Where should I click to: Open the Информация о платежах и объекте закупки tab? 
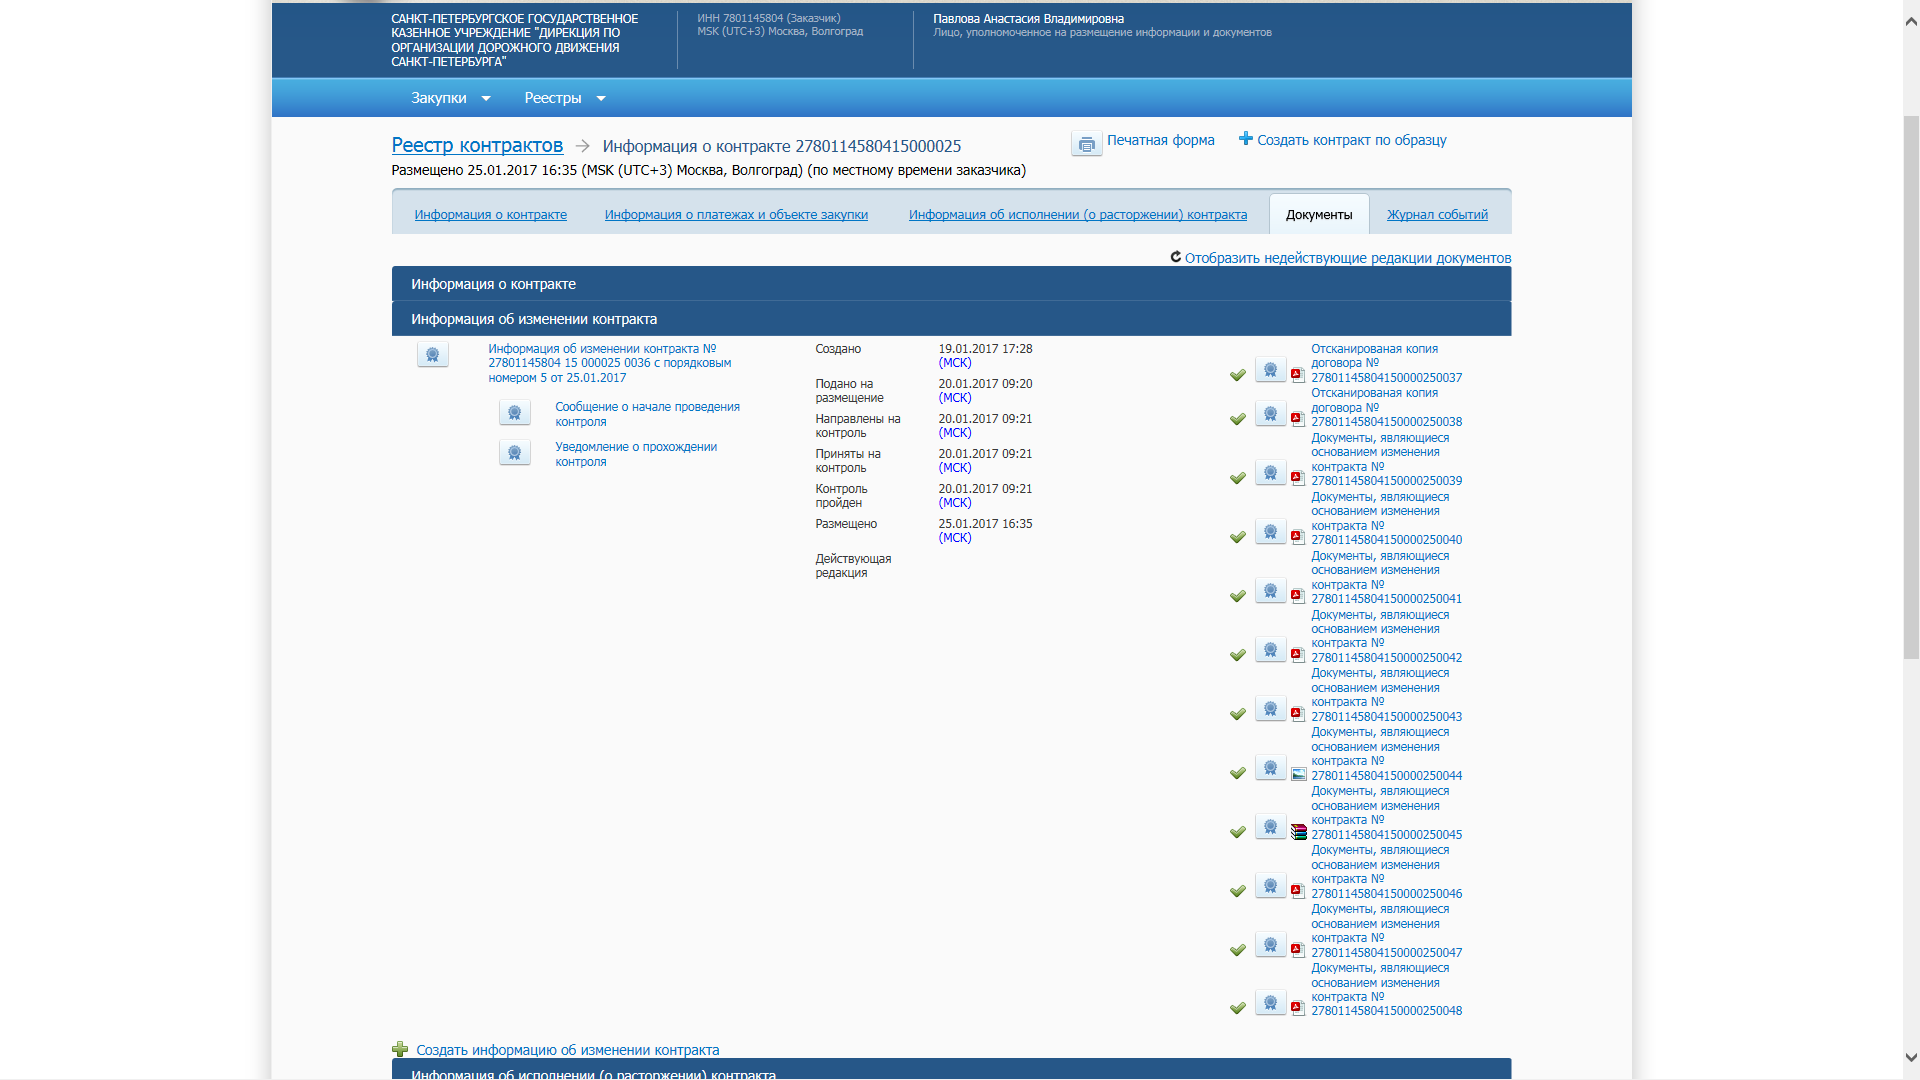pyautogui.click(x=736, y=215)
